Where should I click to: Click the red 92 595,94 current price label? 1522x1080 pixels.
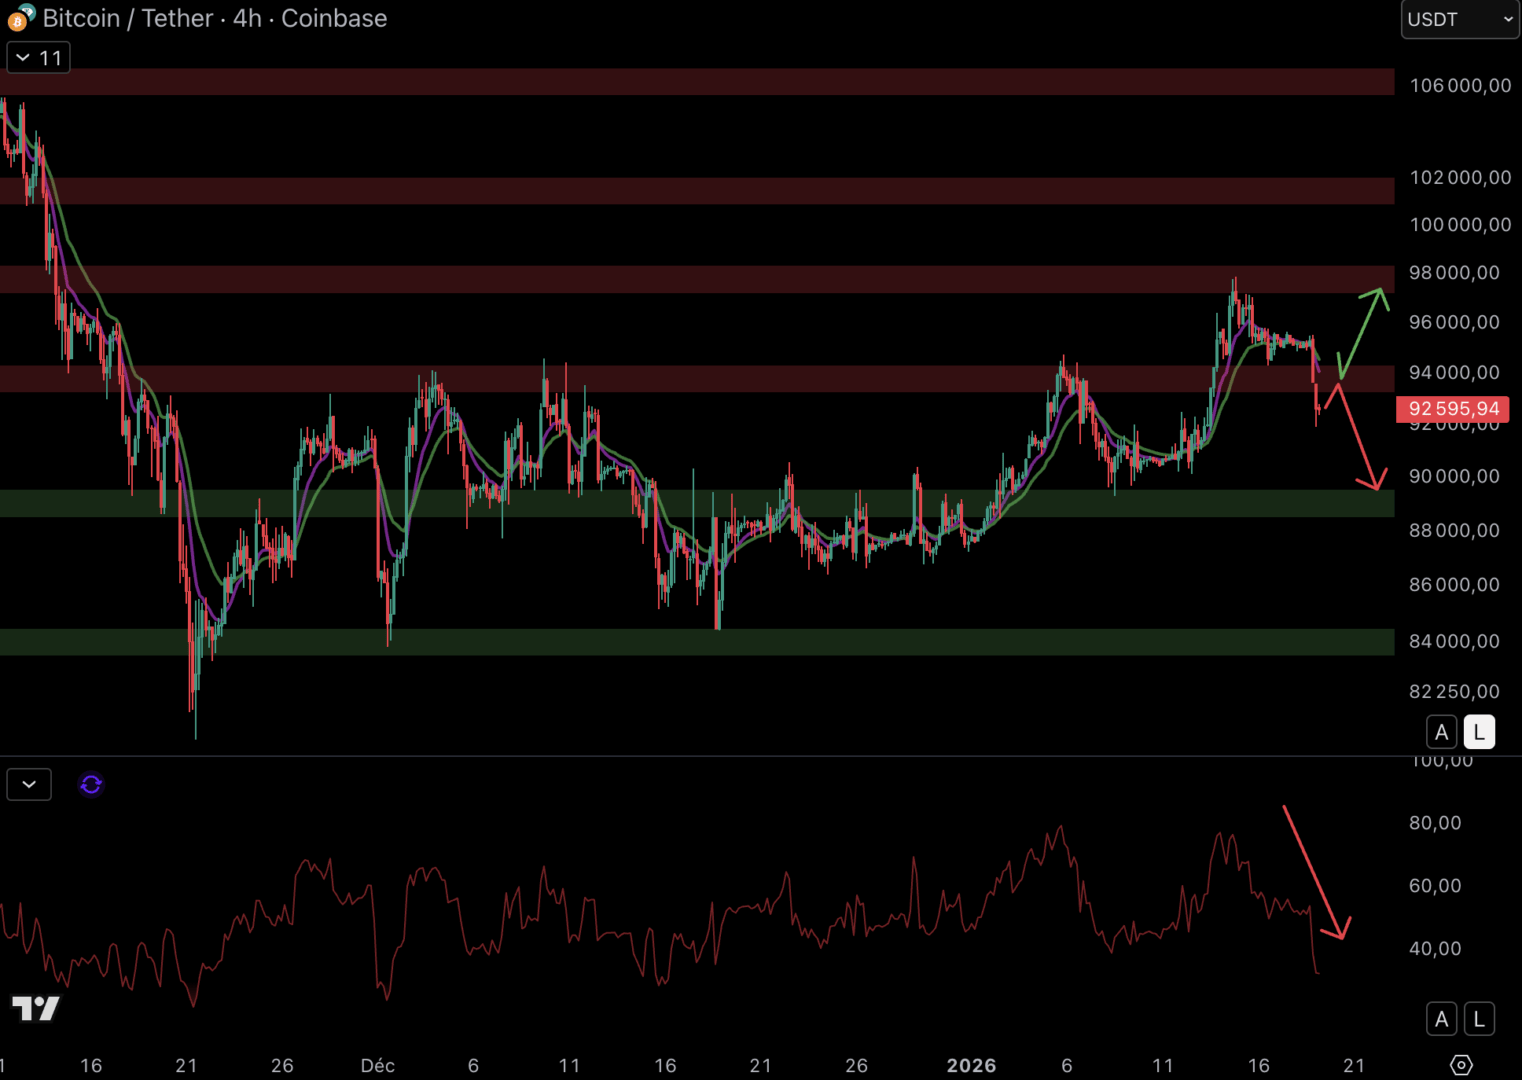click(1453, 409)
